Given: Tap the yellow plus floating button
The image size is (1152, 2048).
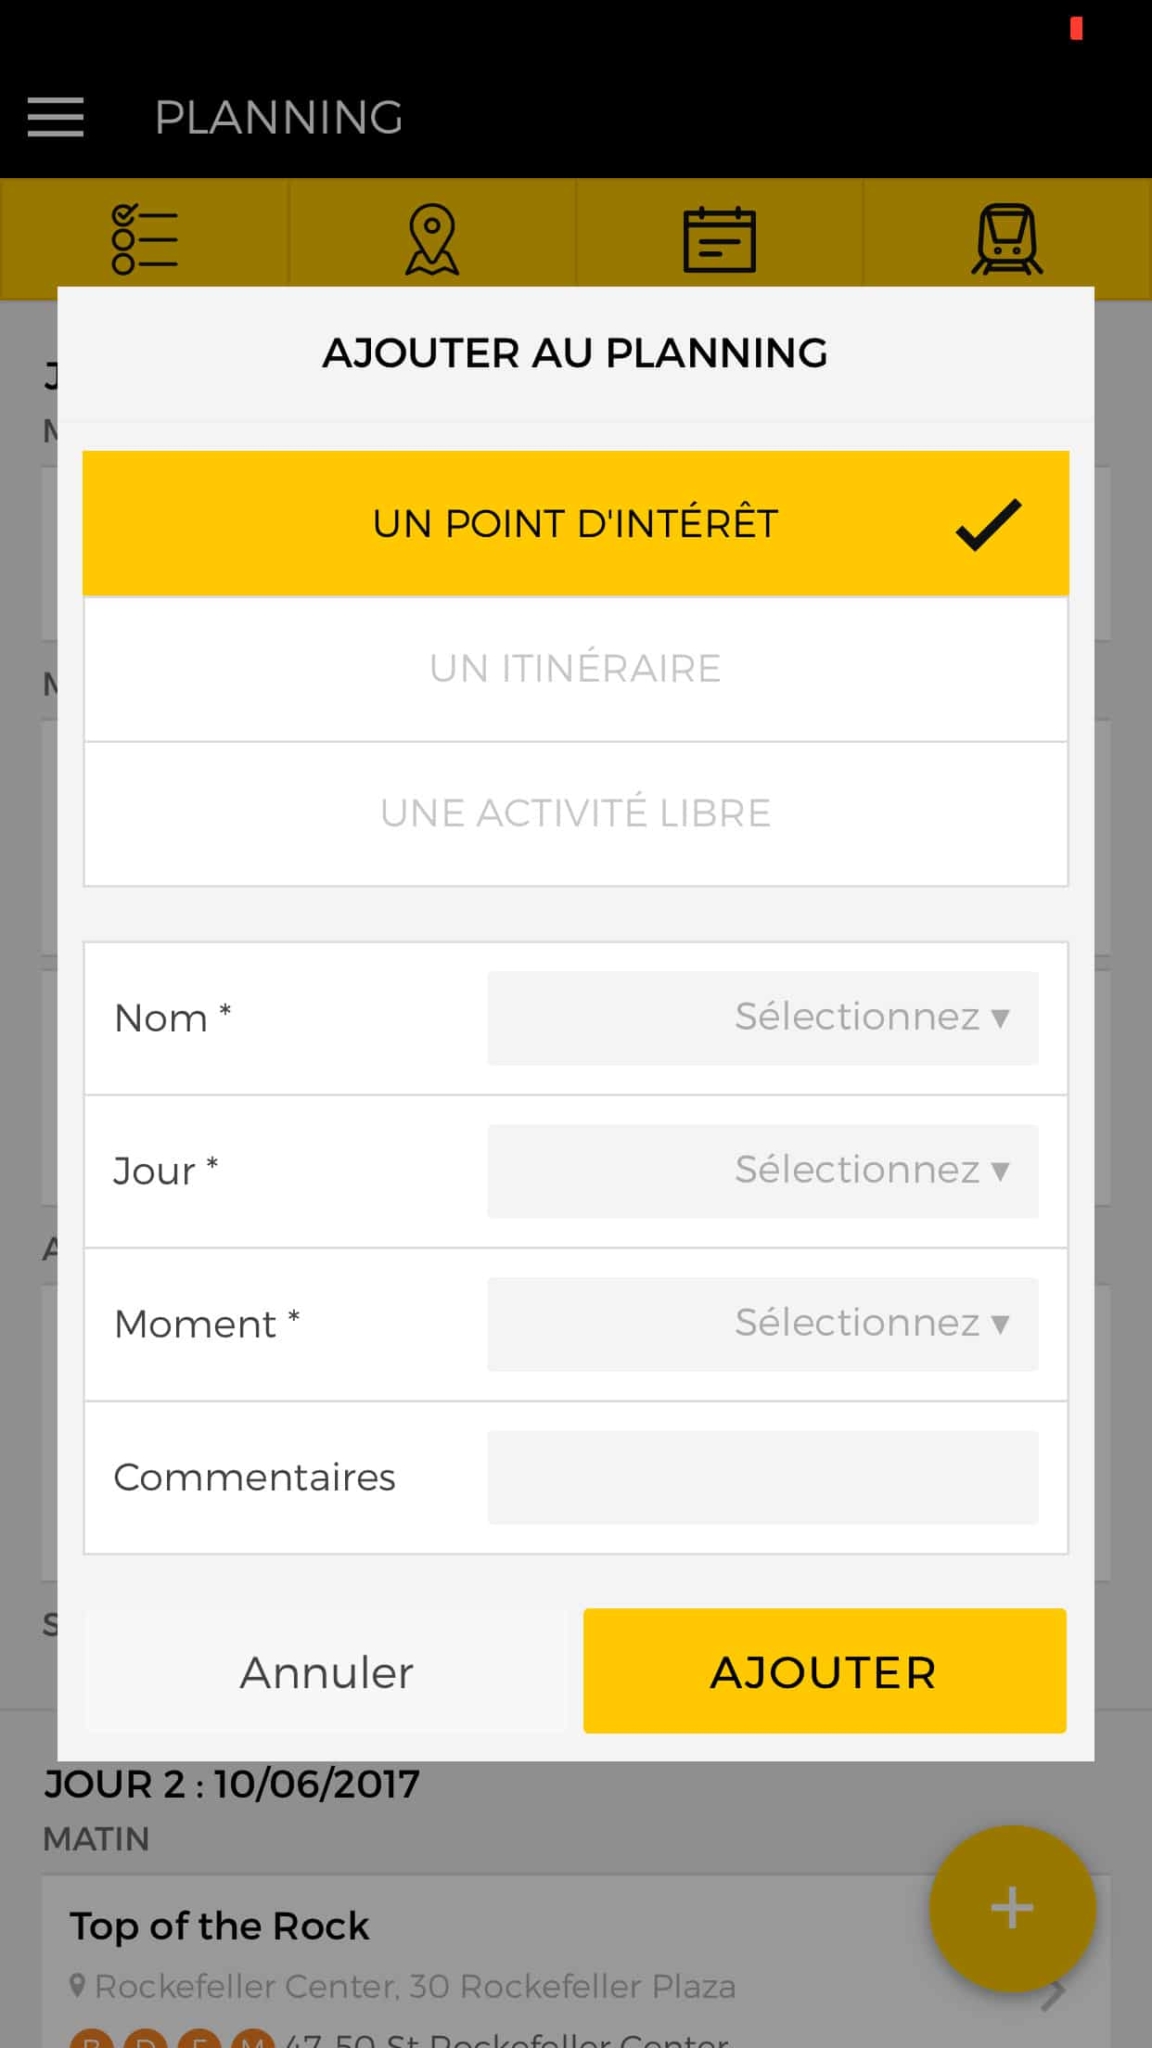Looking at the screenshot, I should click(x=1011, y=1908).
